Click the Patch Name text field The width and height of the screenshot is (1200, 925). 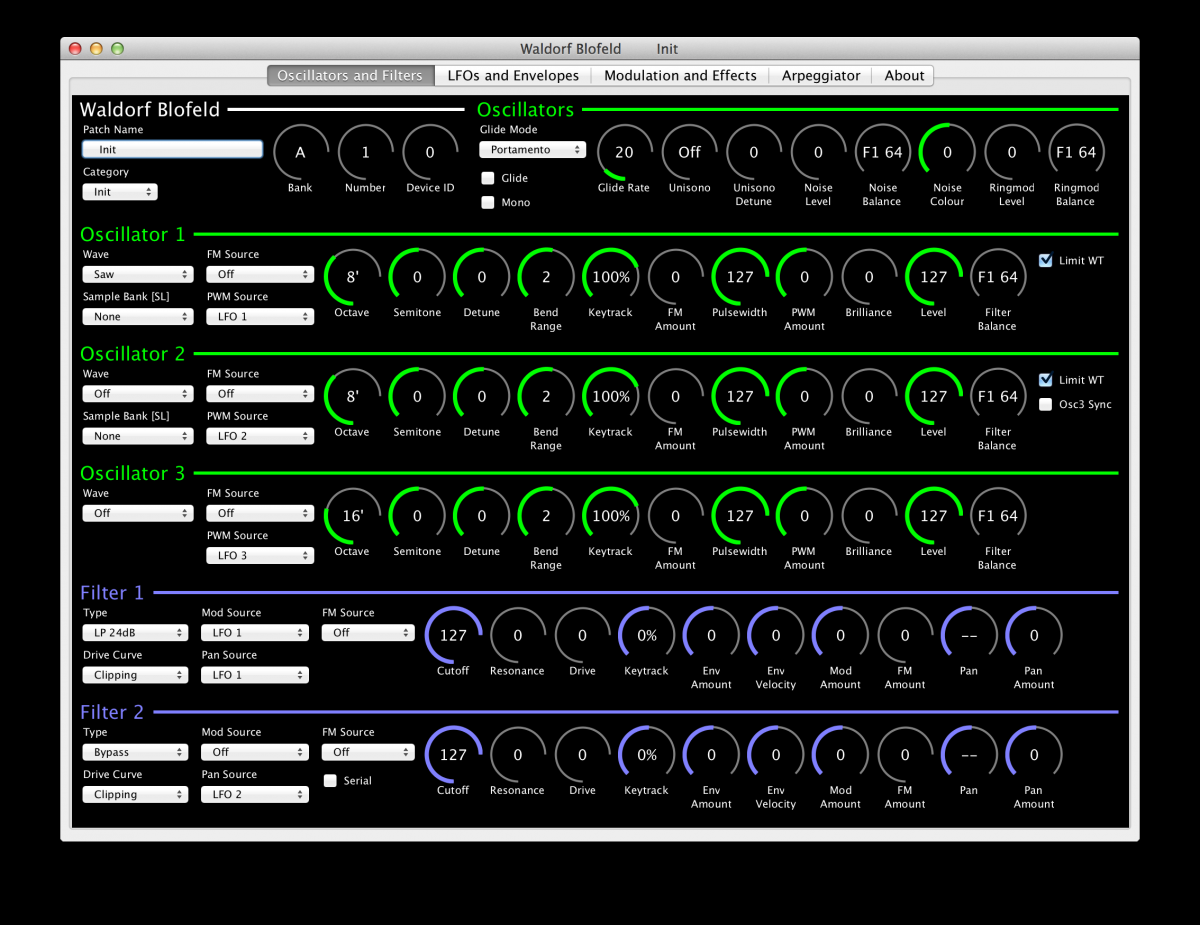(x=172, y=149)
